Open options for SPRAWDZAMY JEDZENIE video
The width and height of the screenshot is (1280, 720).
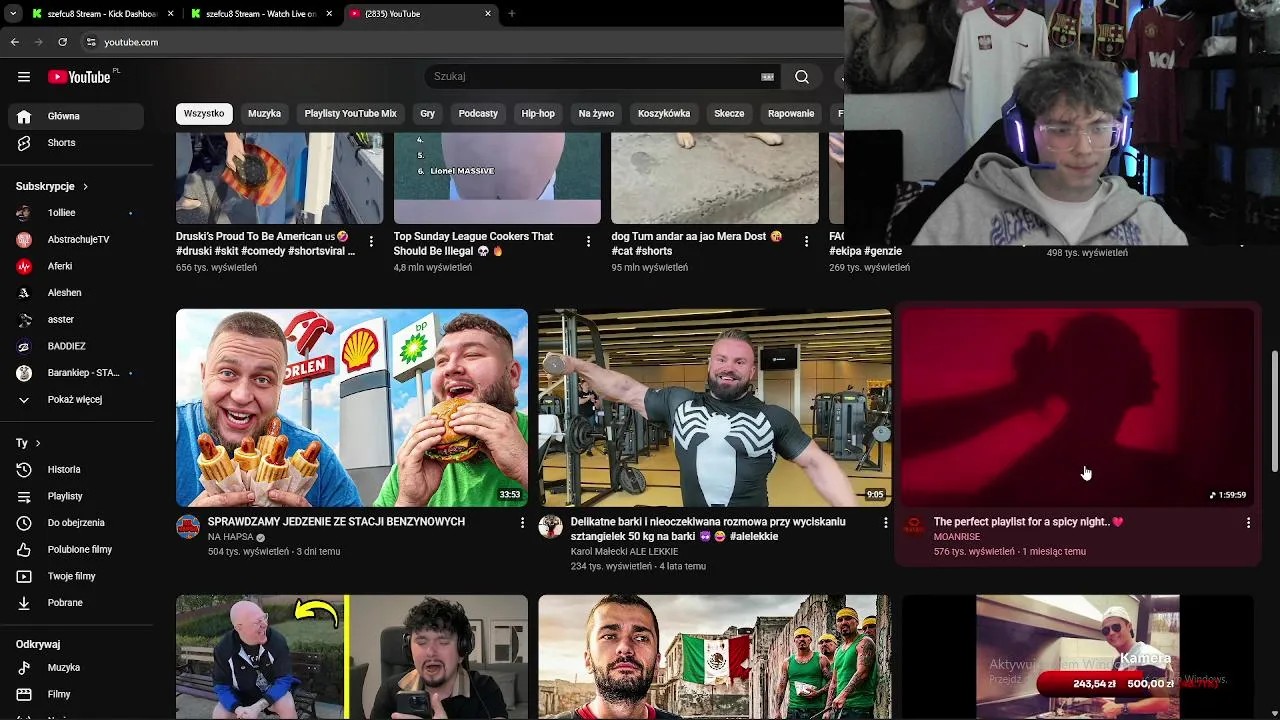click(522, 523)
